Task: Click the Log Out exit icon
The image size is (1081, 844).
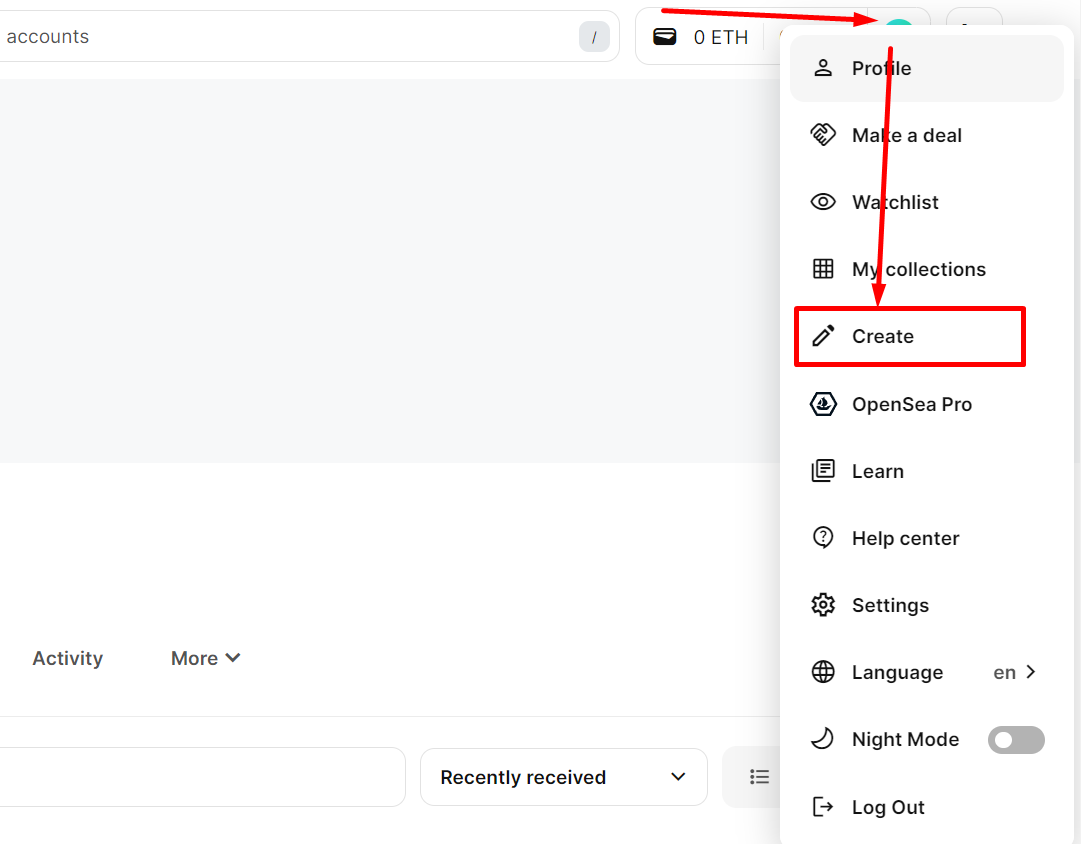Action: (823, 807)
